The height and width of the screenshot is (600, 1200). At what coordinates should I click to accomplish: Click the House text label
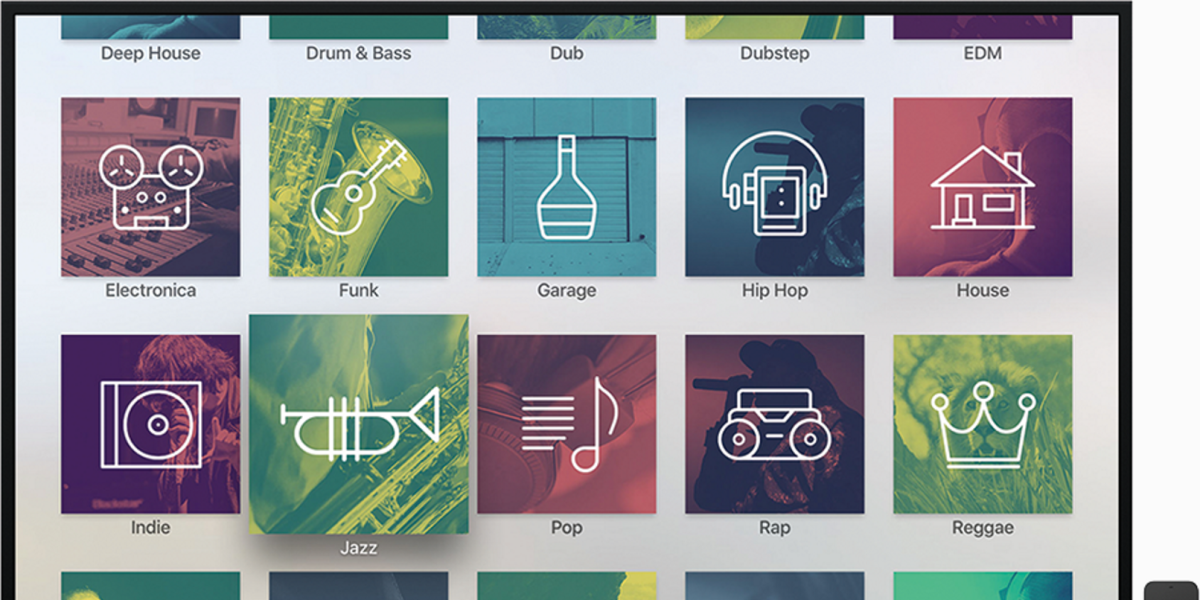(x=983, y=291)
